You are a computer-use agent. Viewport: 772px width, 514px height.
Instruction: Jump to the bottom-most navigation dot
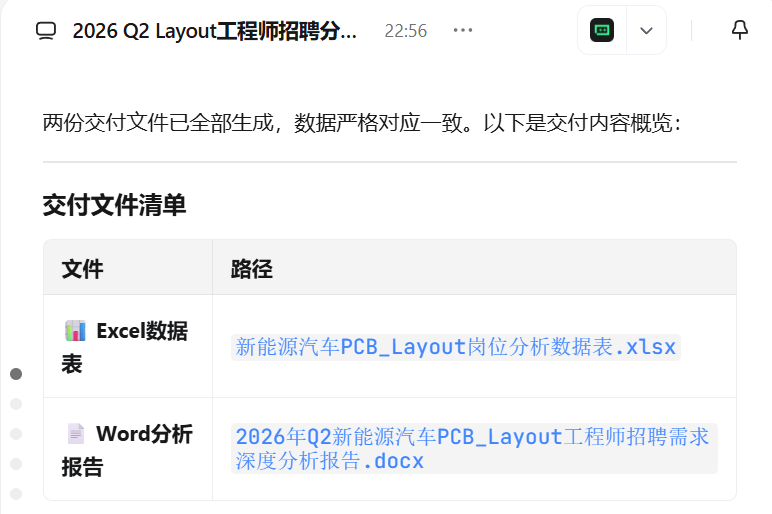click(x=16, y=493)
